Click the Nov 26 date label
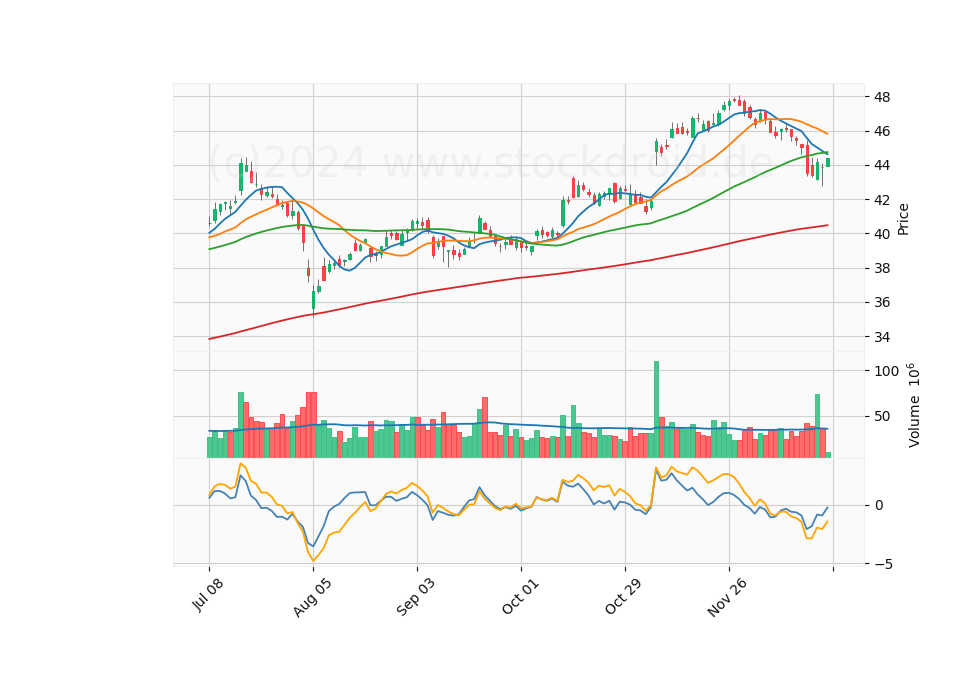 pyautogui.click(x=727, y=597)
